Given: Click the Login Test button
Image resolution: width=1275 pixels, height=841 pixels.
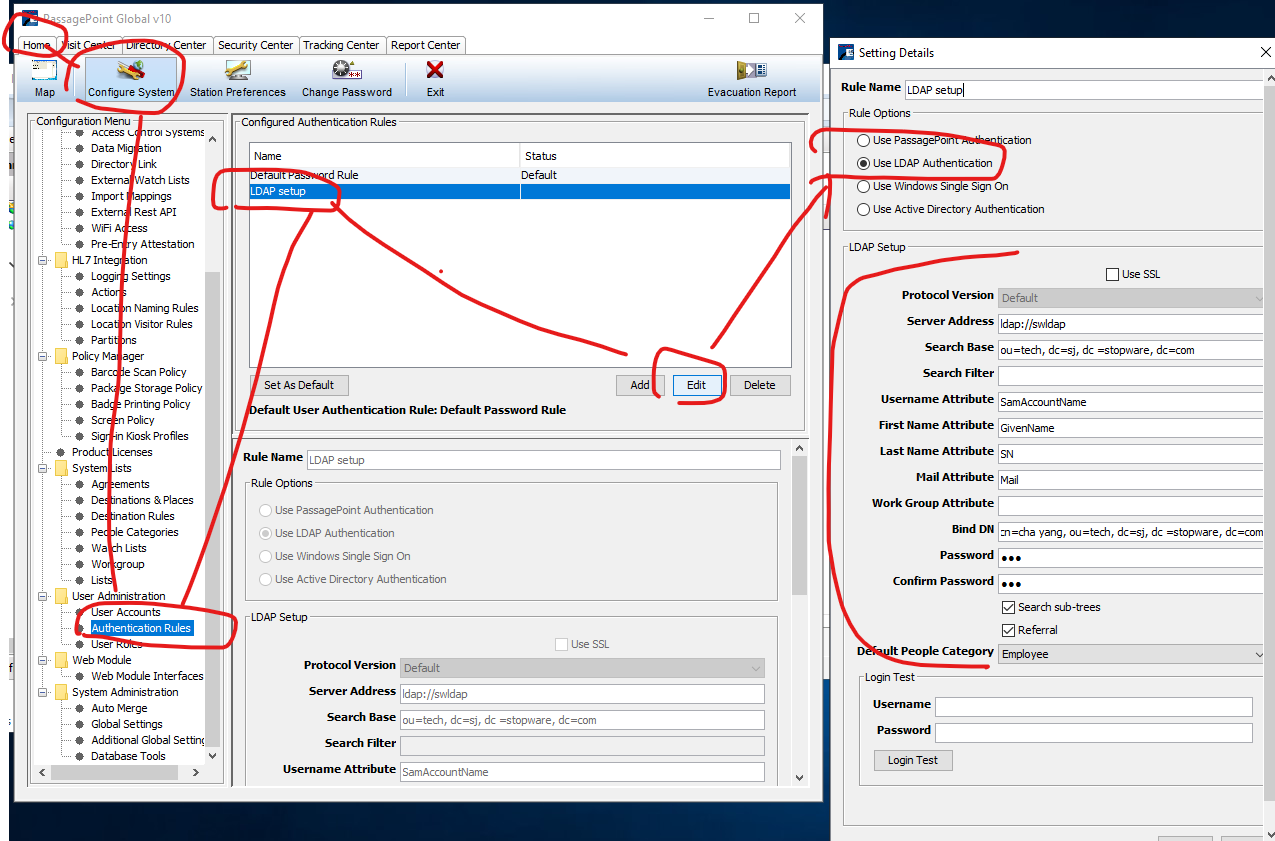Looking at the screenshot, I should 913,760.
